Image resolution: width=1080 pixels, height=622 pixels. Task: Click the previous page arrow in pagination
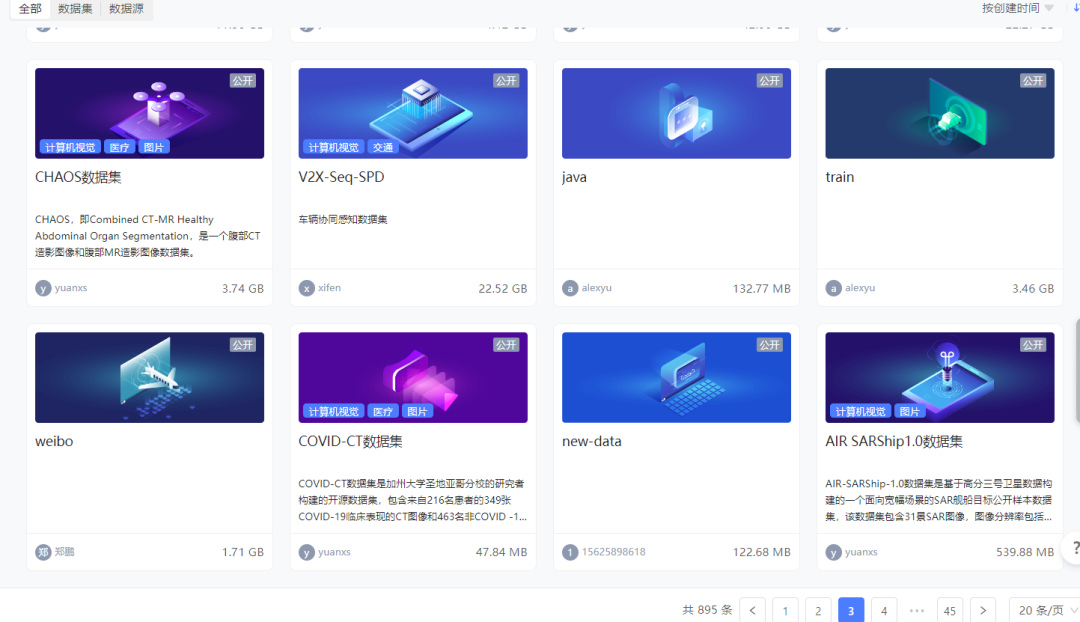pyautogui.click(x=752, y=610)
